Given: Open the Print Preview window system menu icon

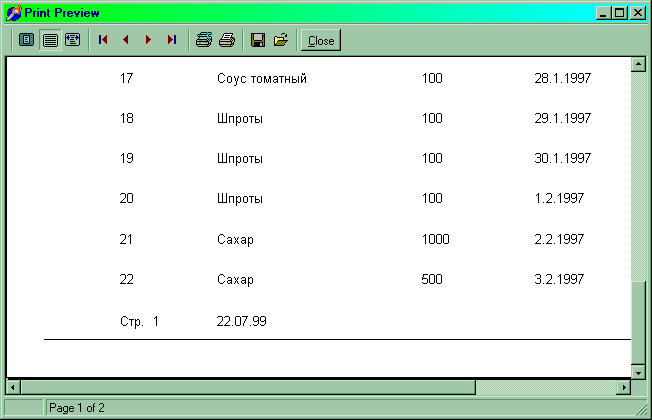Looking at the screenshot, I should [x=13, y=13].
